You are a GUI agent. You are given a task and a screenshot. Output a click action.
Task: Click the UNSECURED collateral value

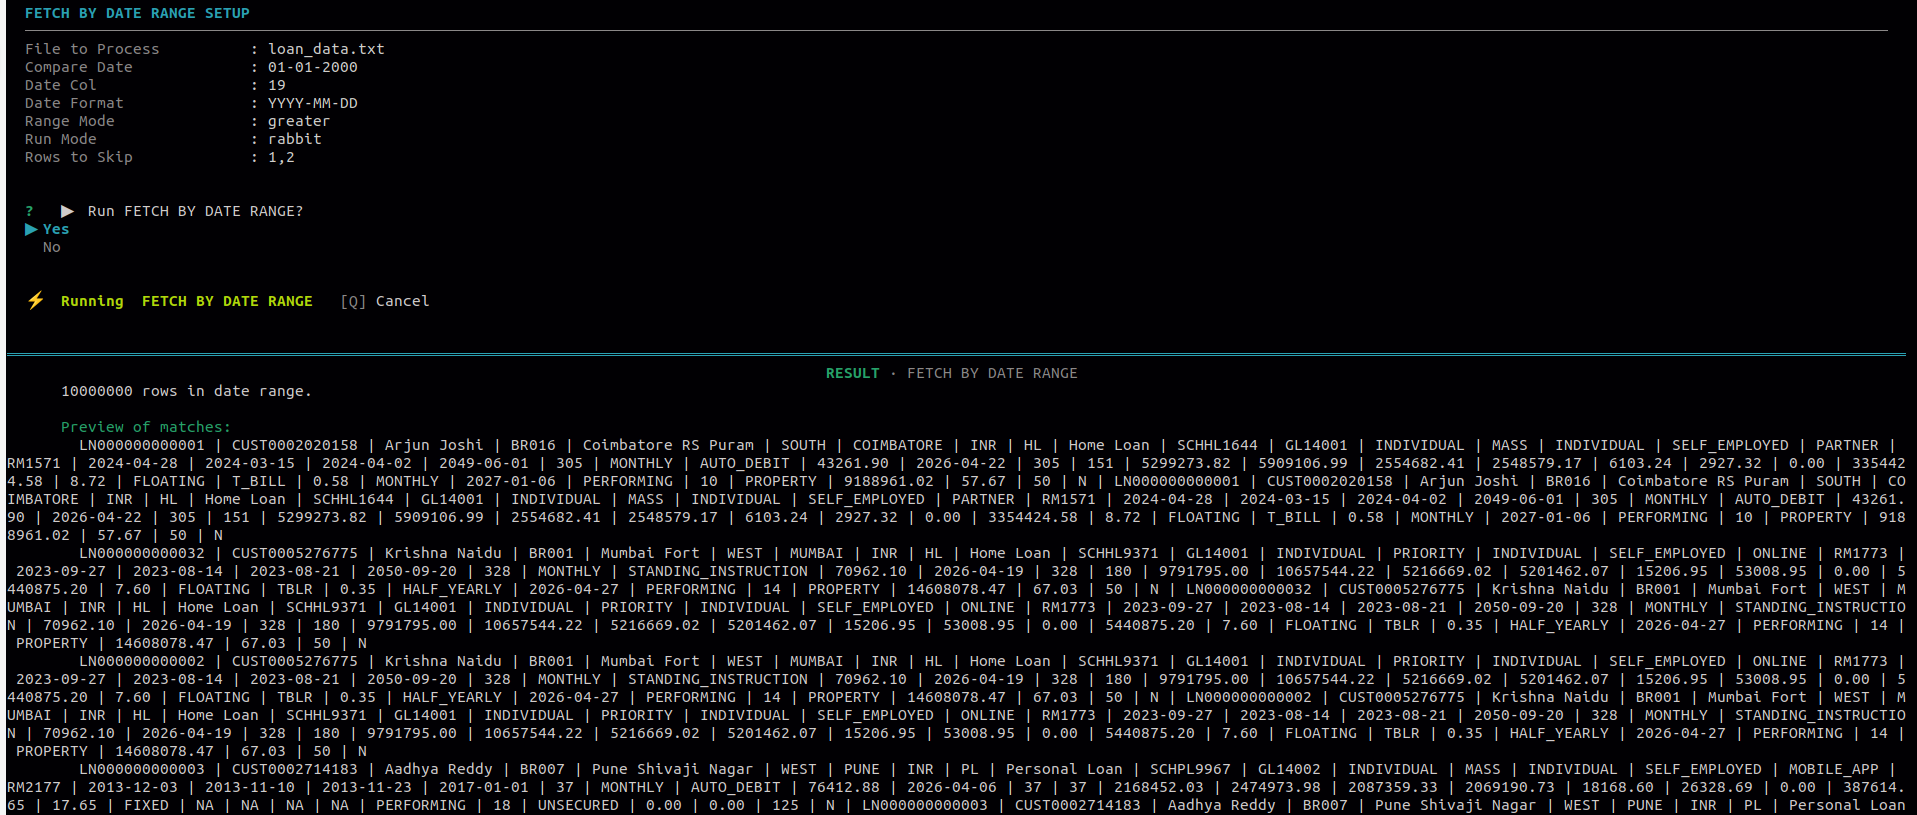[x=578, y=805]
